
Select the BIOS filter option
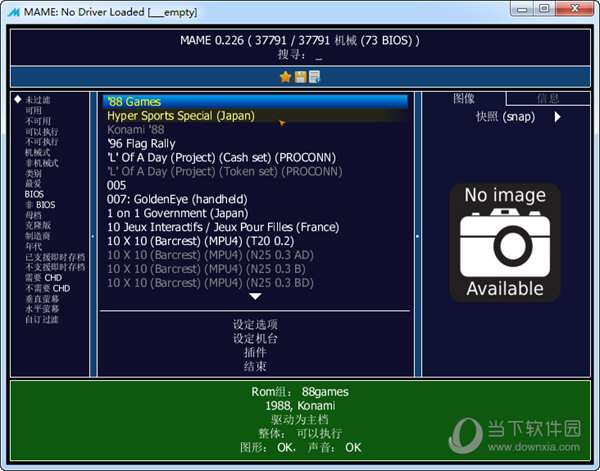34,194
